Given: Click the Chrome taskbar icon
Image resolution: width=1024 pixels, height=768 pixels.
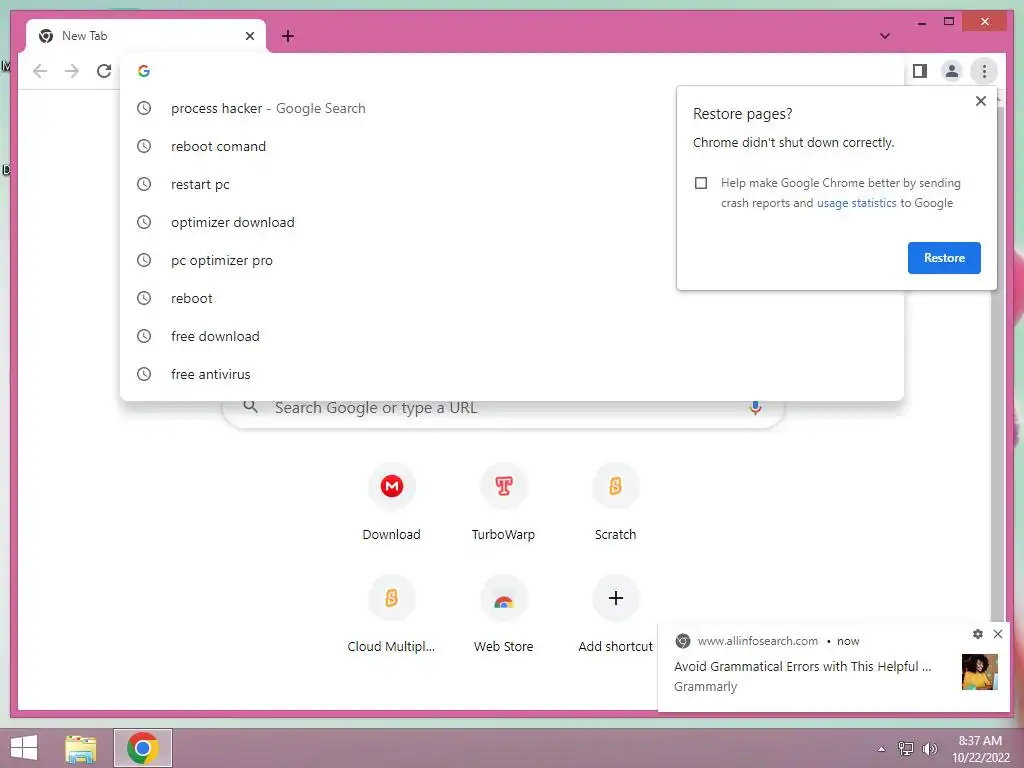Looking at the screenshot, I should pyautogui.click(x=143, y=748).
